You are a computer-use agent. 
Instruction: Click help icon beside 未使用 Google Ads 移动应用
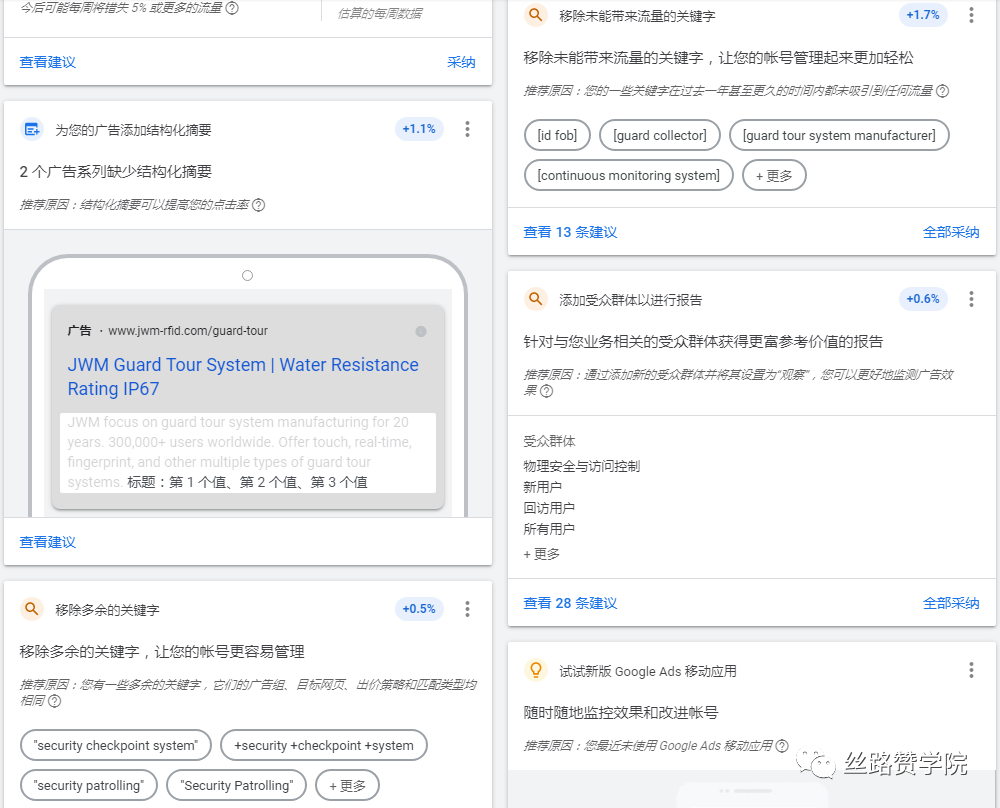point(782,744)
